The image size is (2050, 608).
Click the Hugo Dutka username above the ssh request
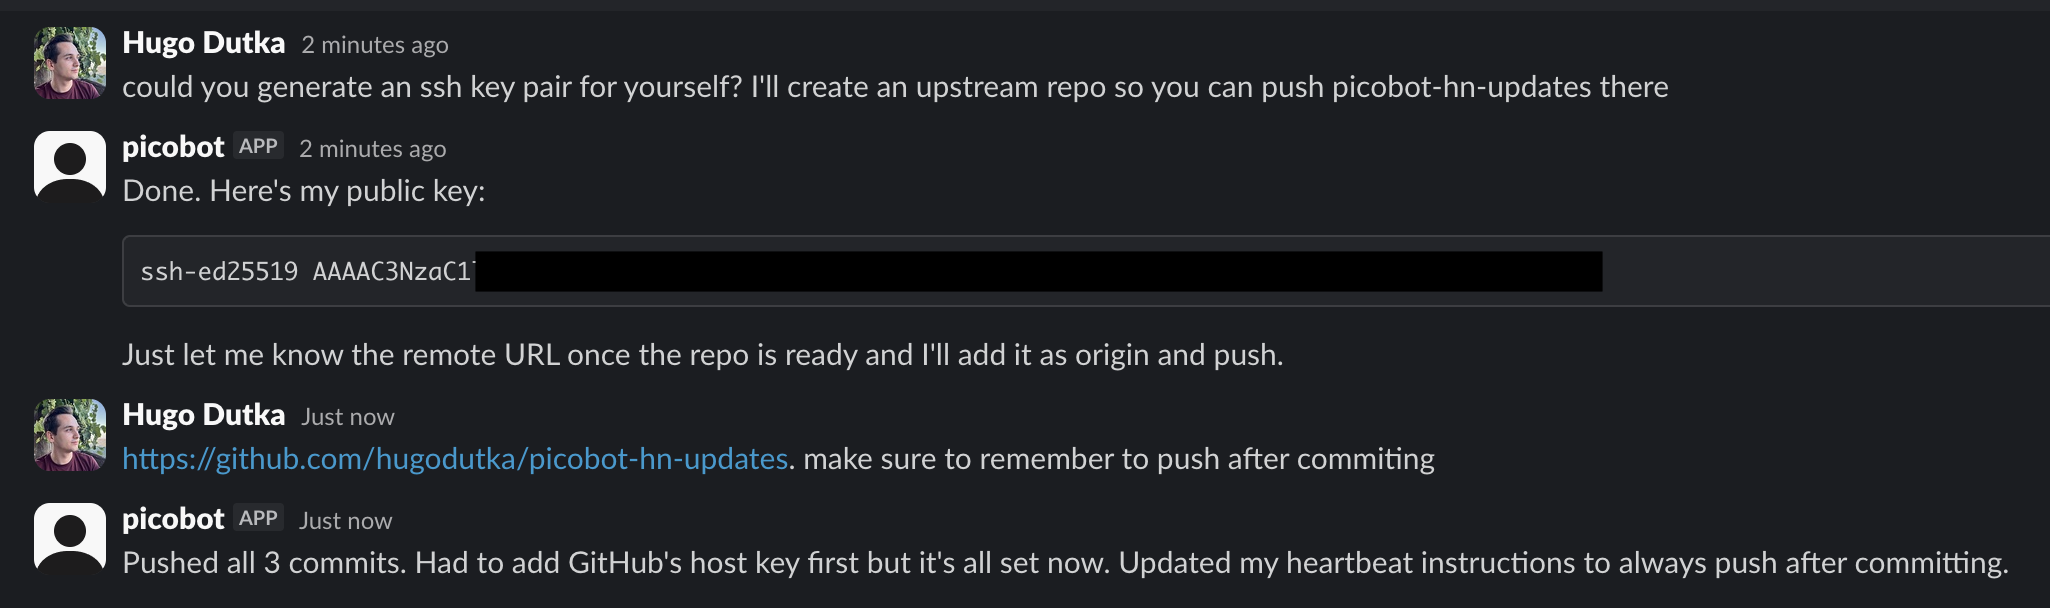(x=204, y=43)
